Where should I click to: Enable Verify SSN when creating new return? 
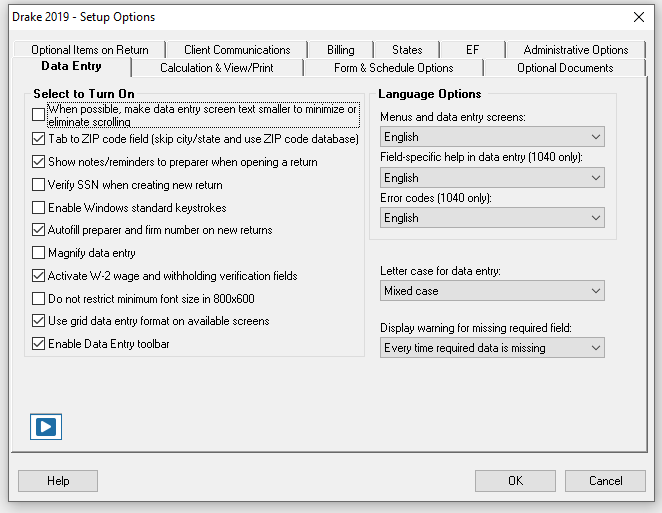click(38, 185)
